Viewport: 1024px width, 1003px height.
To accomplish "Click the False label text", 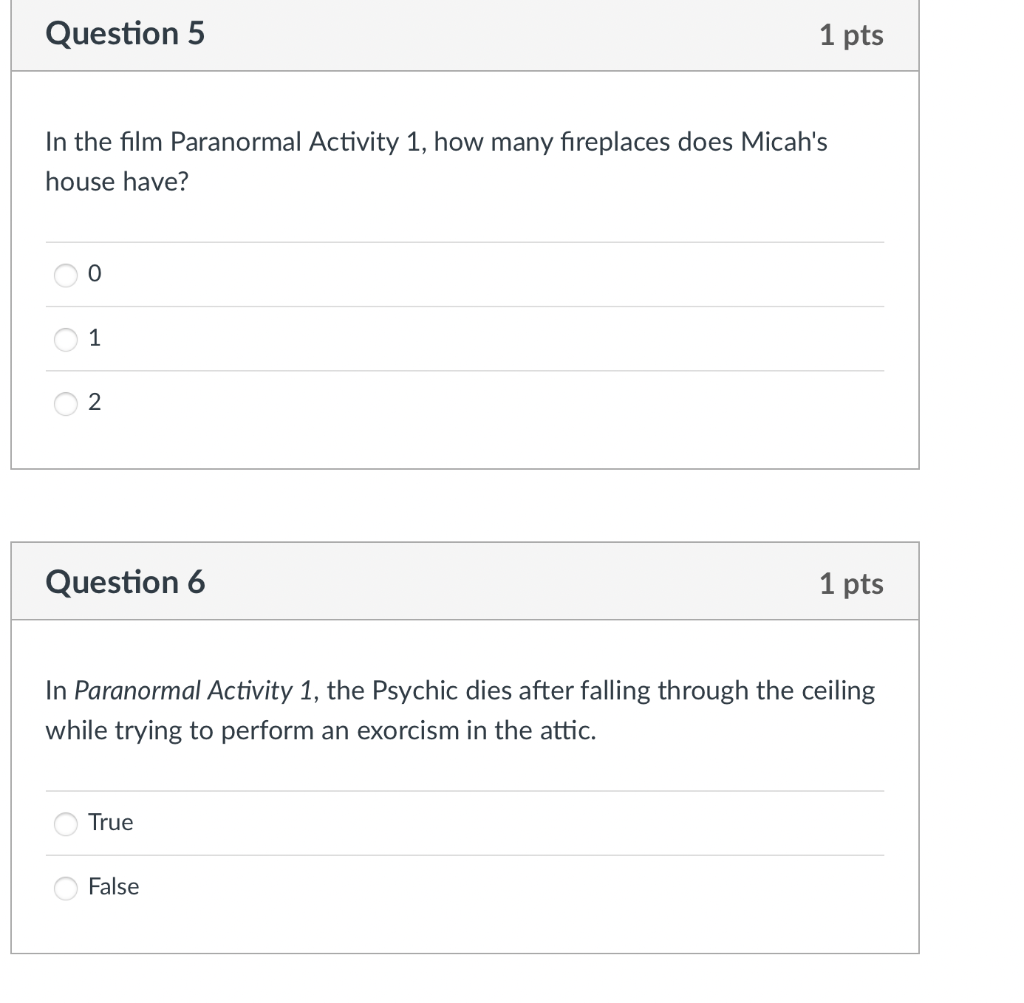I will (x=112, y=886).
